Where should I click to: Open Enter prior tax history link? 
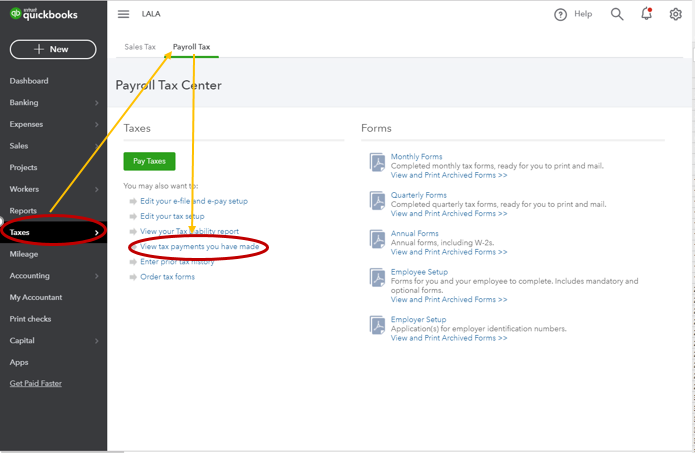click(177, 261)
